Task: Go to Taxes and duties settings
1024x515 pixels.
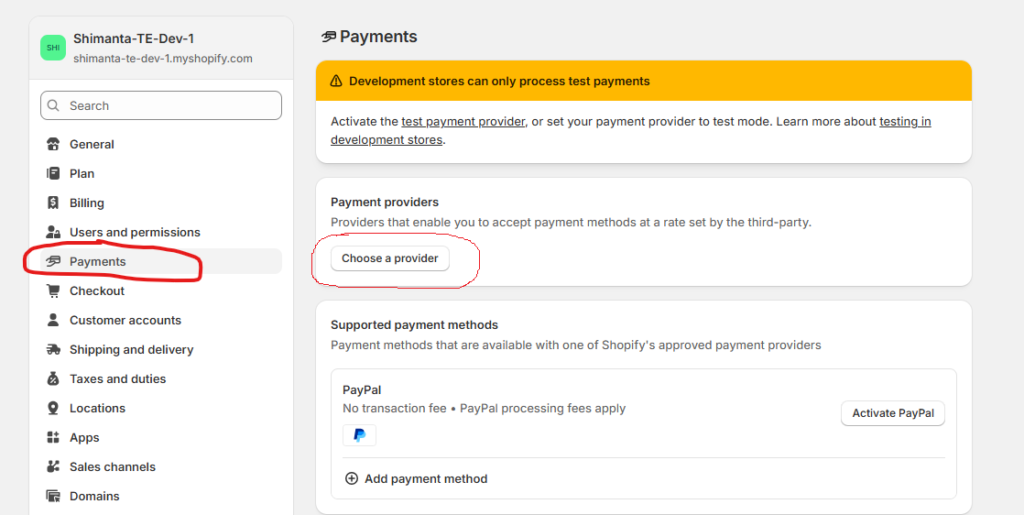Action: tap(117, 379)
